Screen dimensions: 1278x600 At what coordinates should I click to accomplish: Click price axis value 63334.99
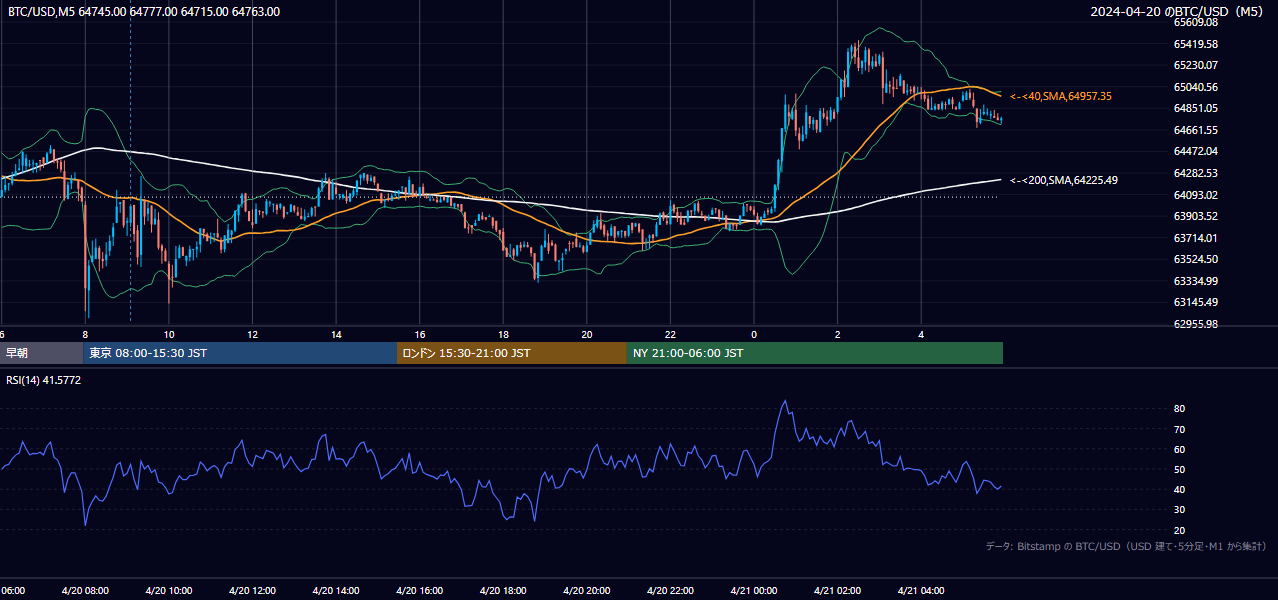[x=1195, y=281]
